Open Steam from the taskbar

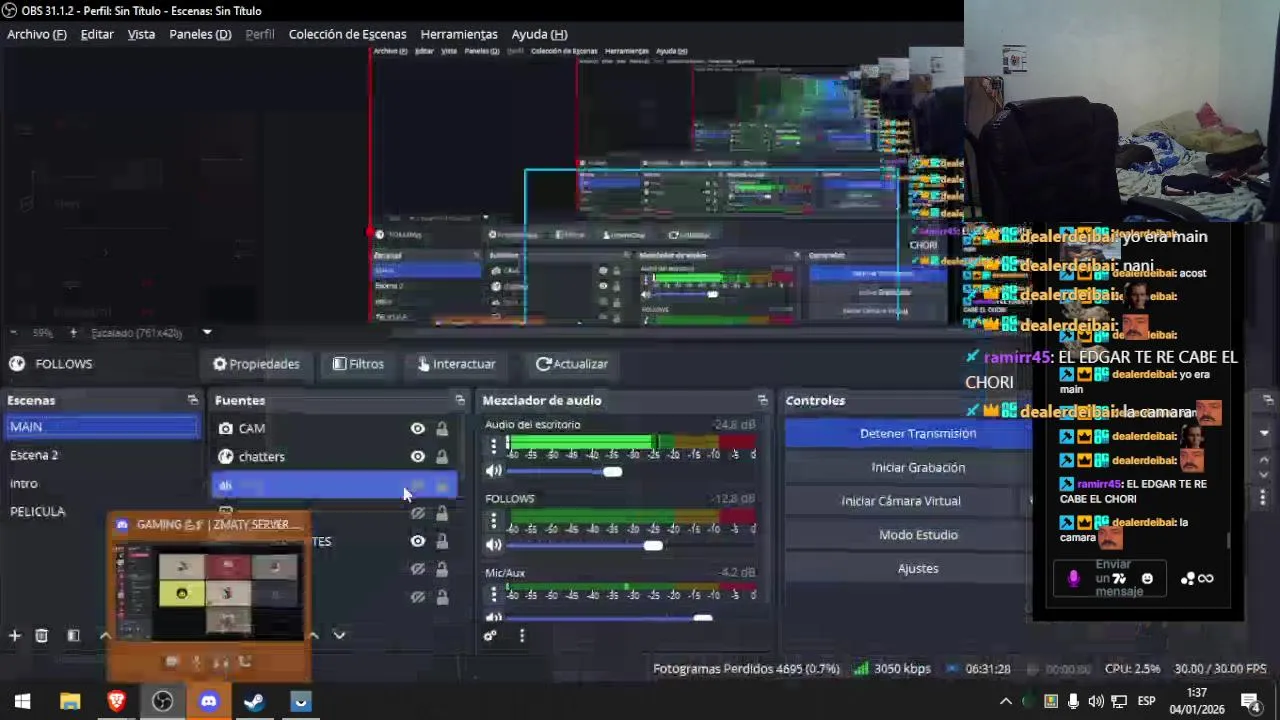coord(254,701)
